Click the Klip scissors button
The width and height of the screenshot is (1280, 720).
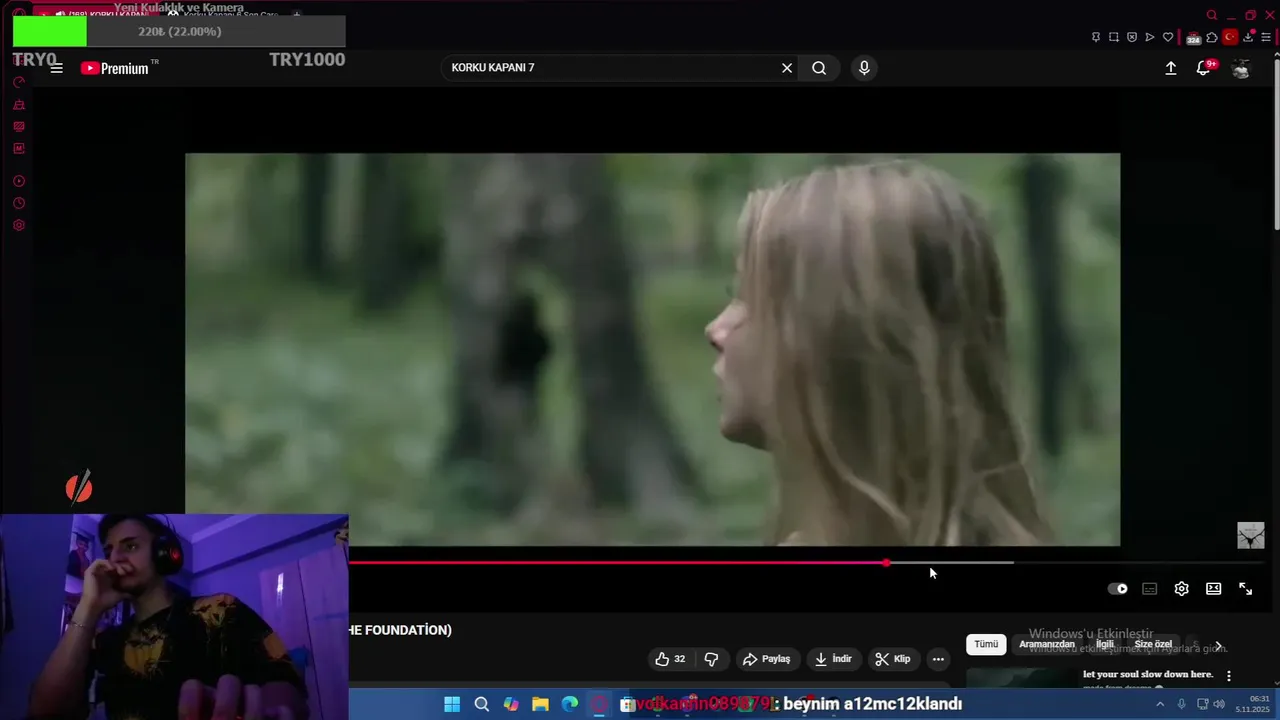pyautogui.click(x=892, y=659)
